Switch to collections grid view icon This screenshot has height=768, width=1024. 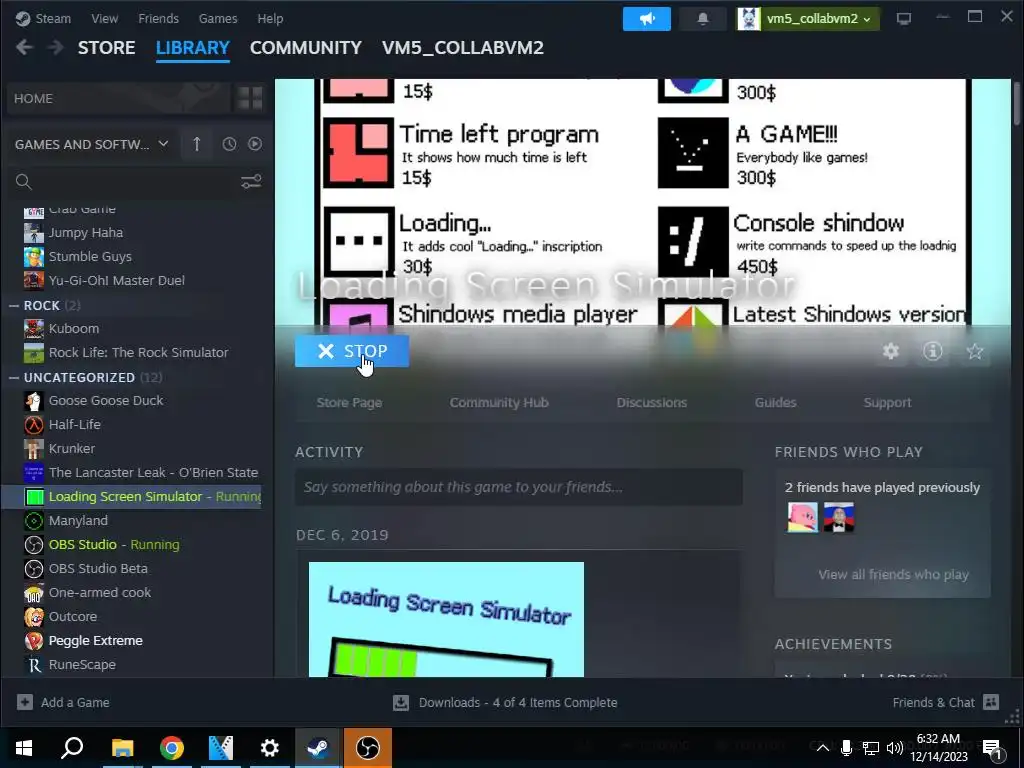click(250, 99)
